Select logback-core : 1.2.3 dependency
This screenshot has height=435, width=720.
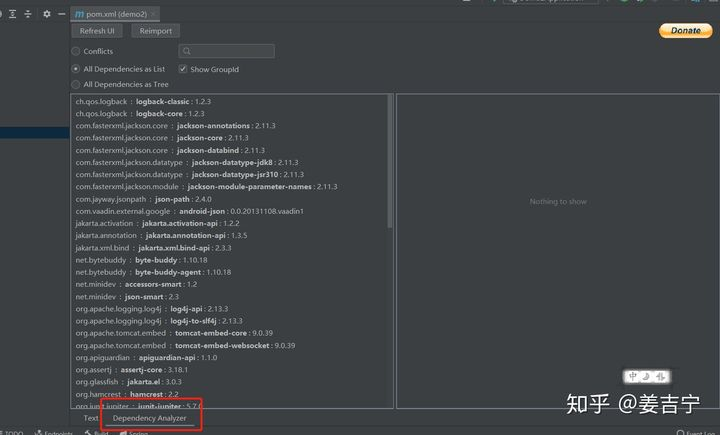[140, 113]
